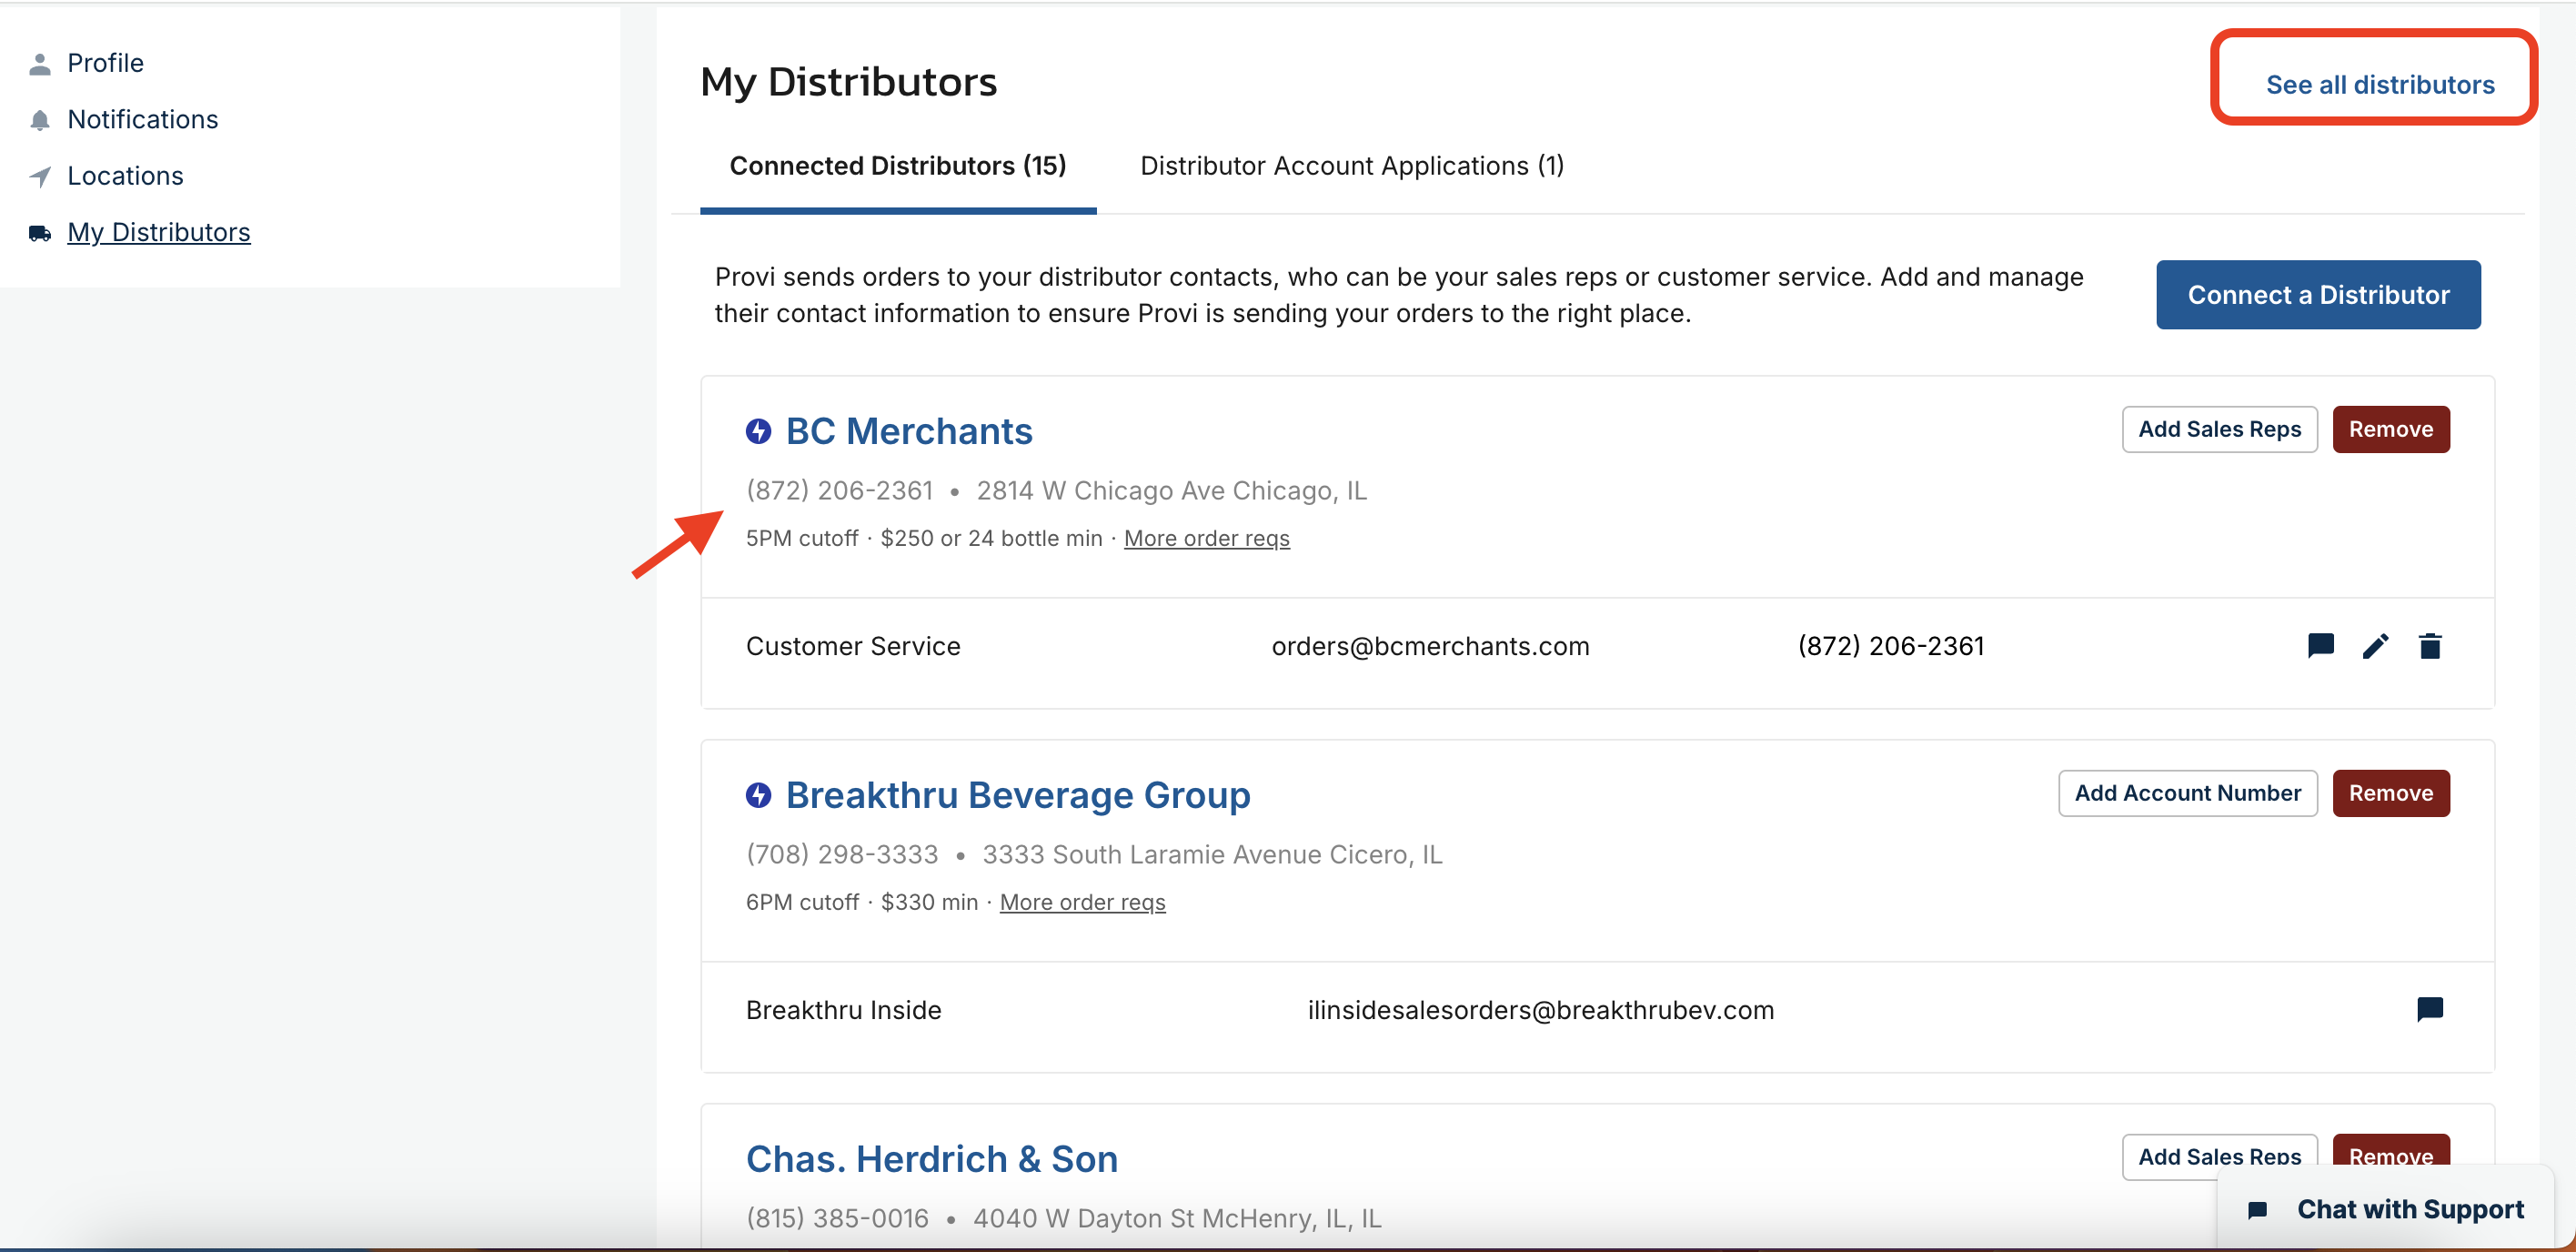
Task: Click See all distributors
Action: pyautogui.click(x=2379, y=84)
